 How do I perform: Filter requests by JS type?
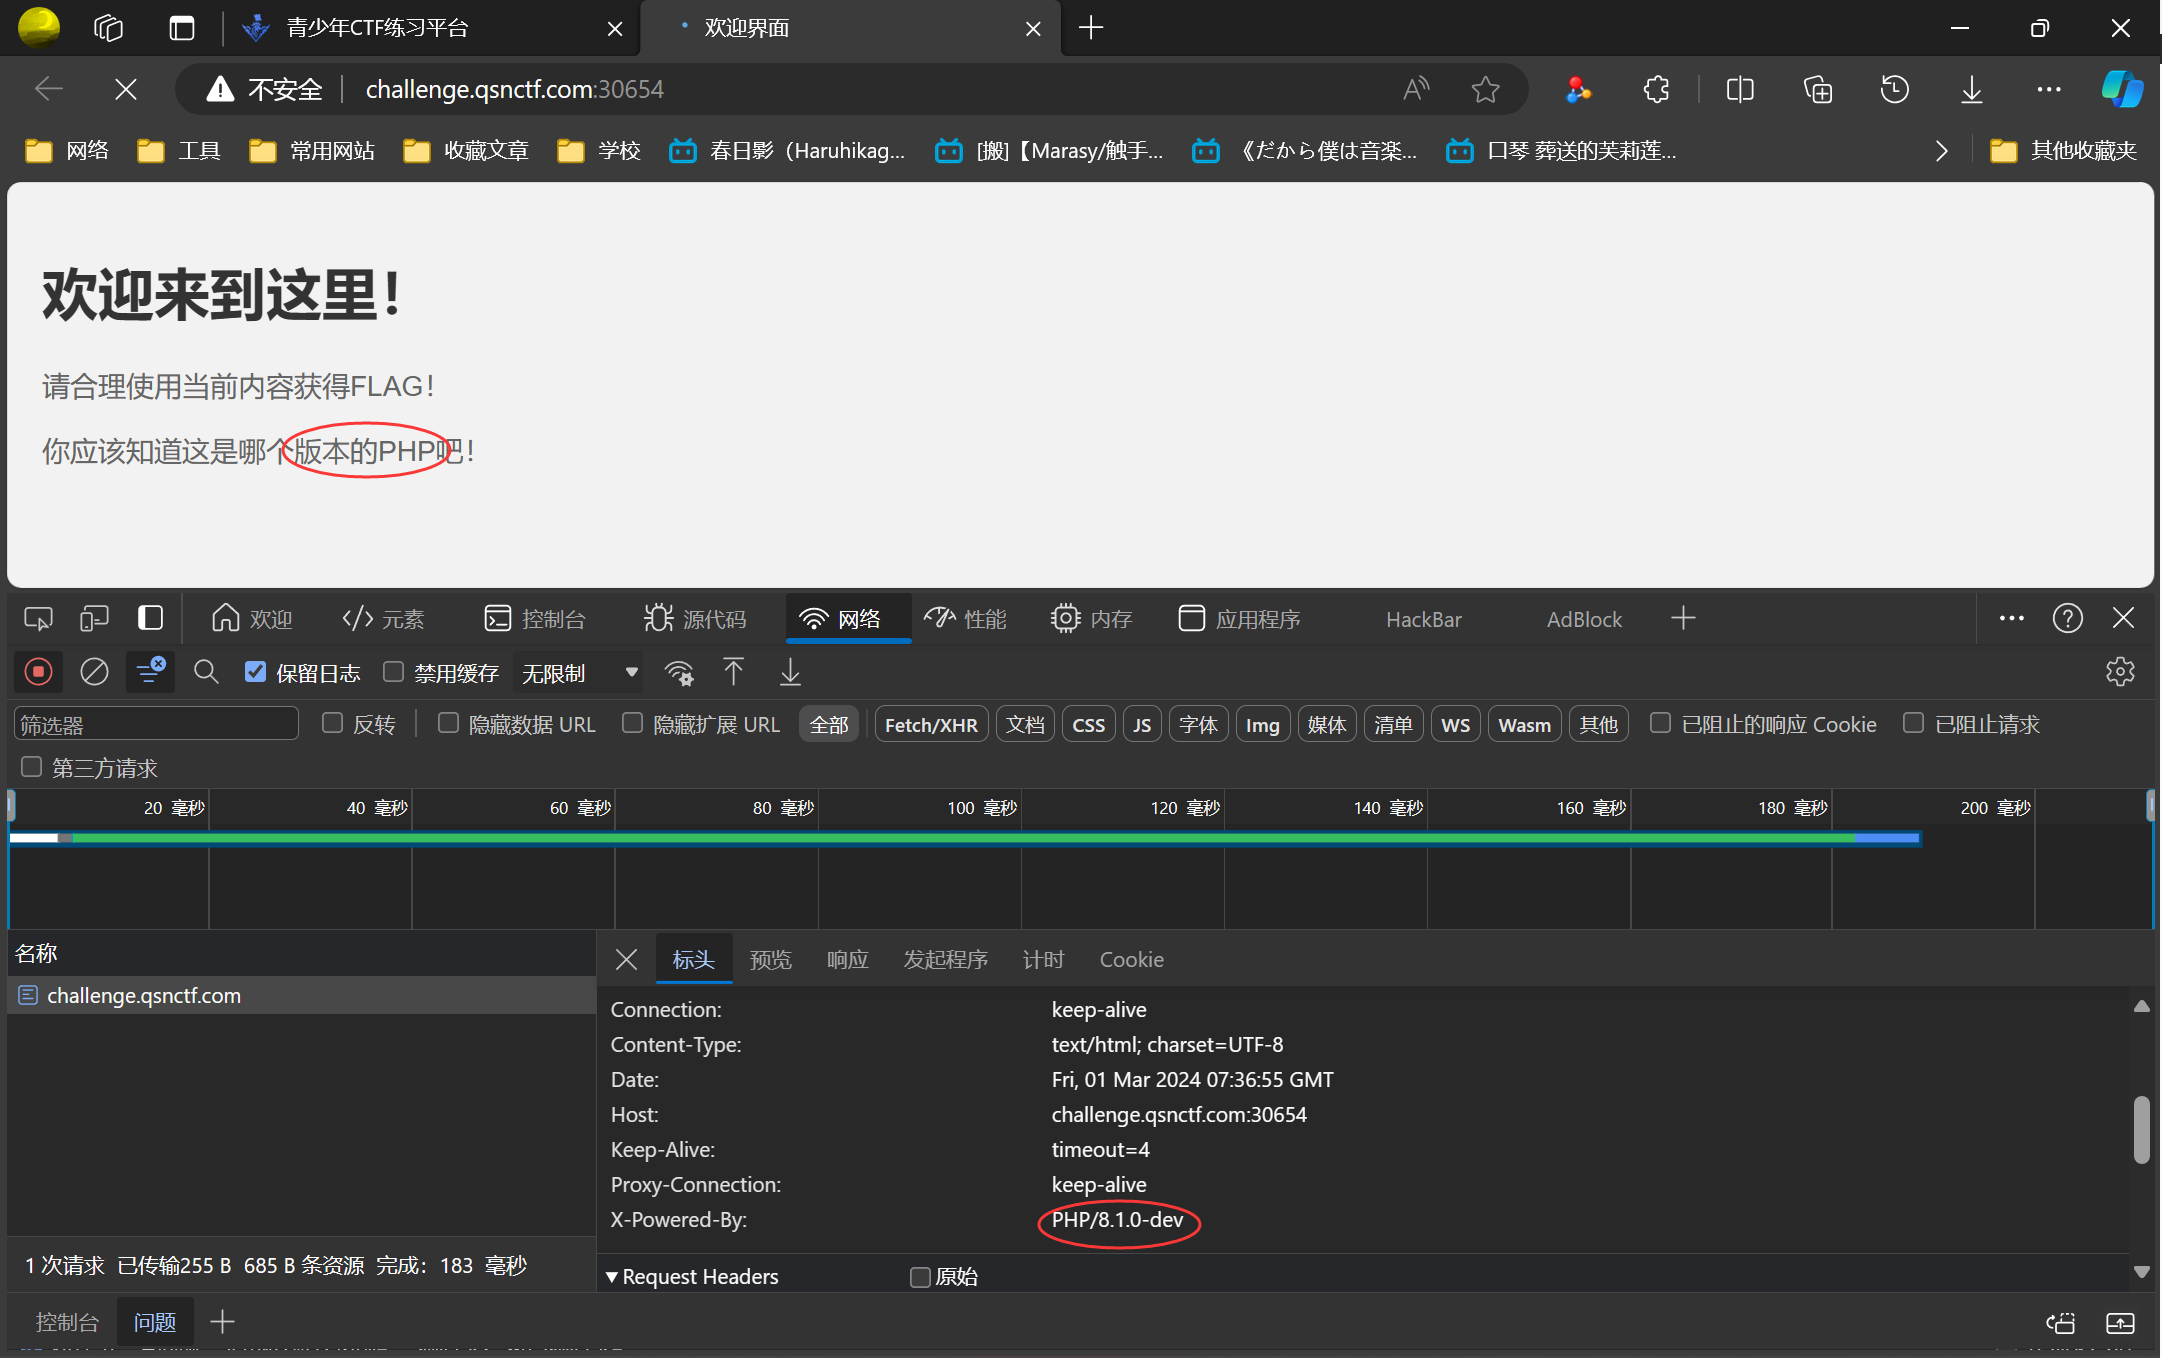(x=1142, y=724)
